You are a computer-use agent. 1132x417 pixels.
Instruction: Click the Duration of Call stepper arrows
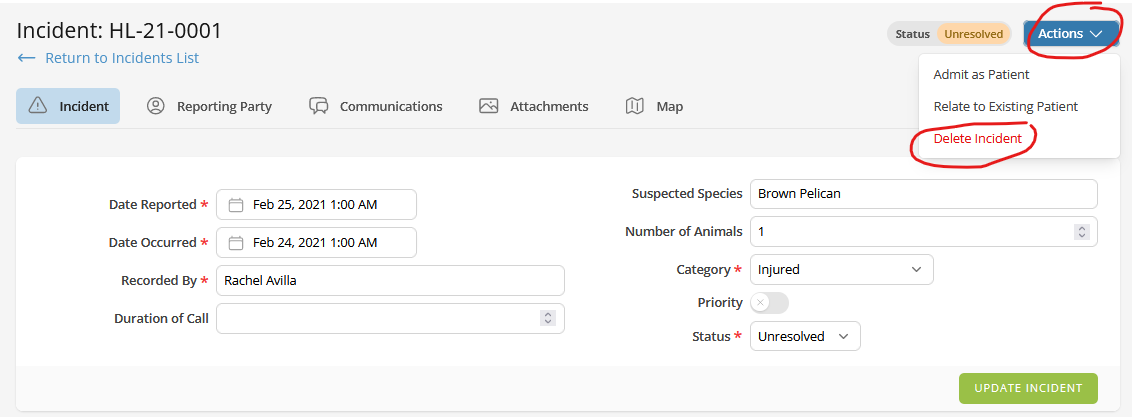[547, 318]
